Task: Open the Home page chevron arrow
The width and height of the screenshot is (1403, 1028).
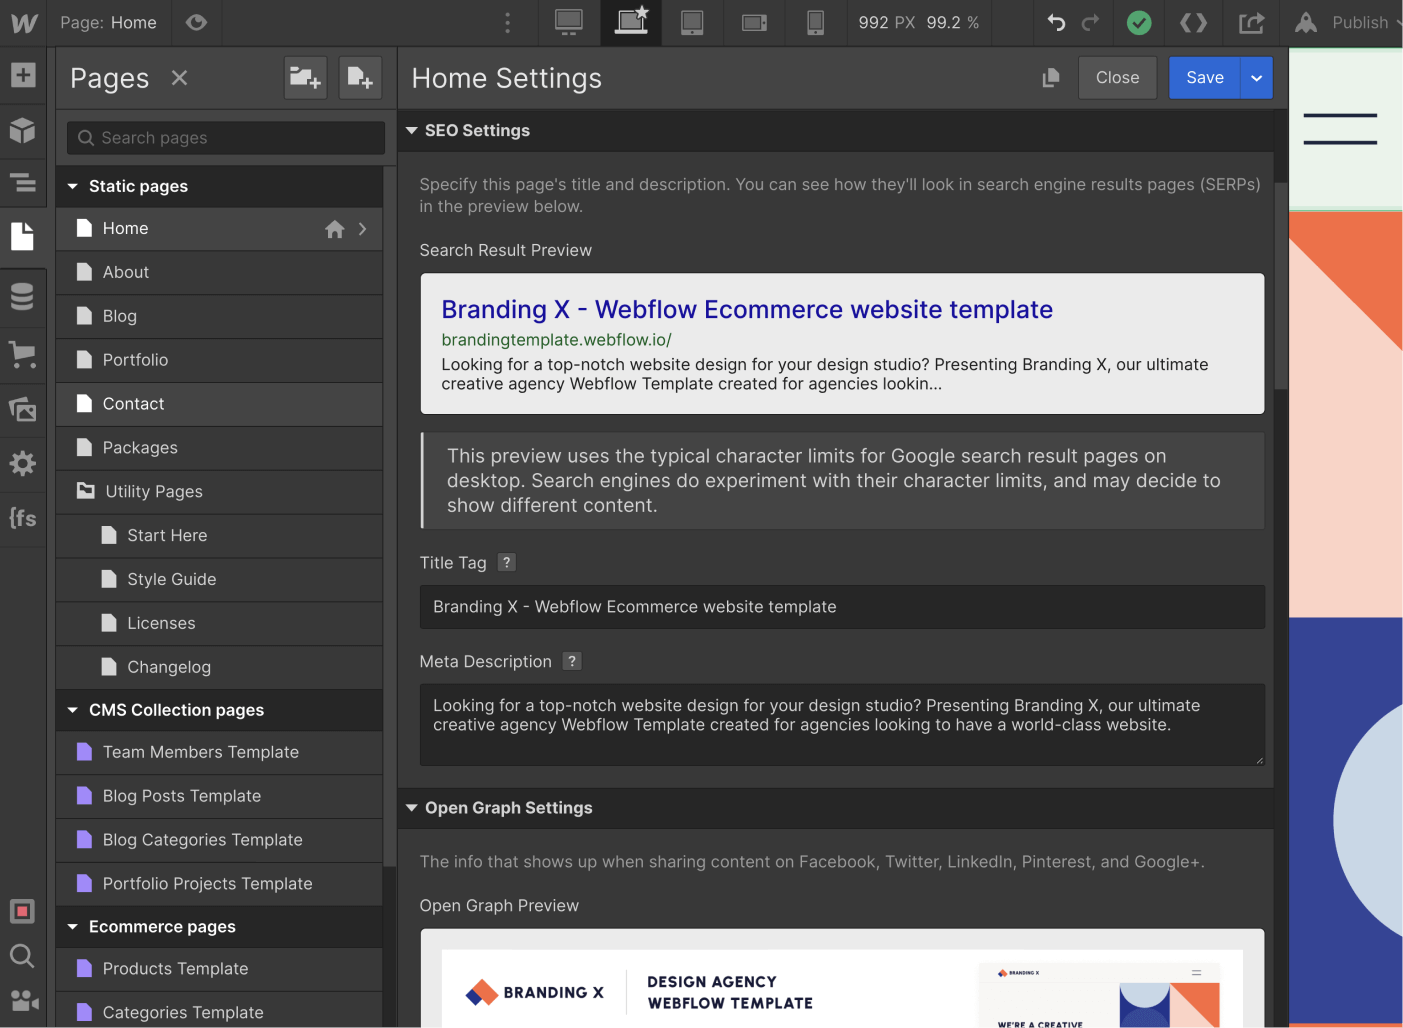Action: coord(362,229)
